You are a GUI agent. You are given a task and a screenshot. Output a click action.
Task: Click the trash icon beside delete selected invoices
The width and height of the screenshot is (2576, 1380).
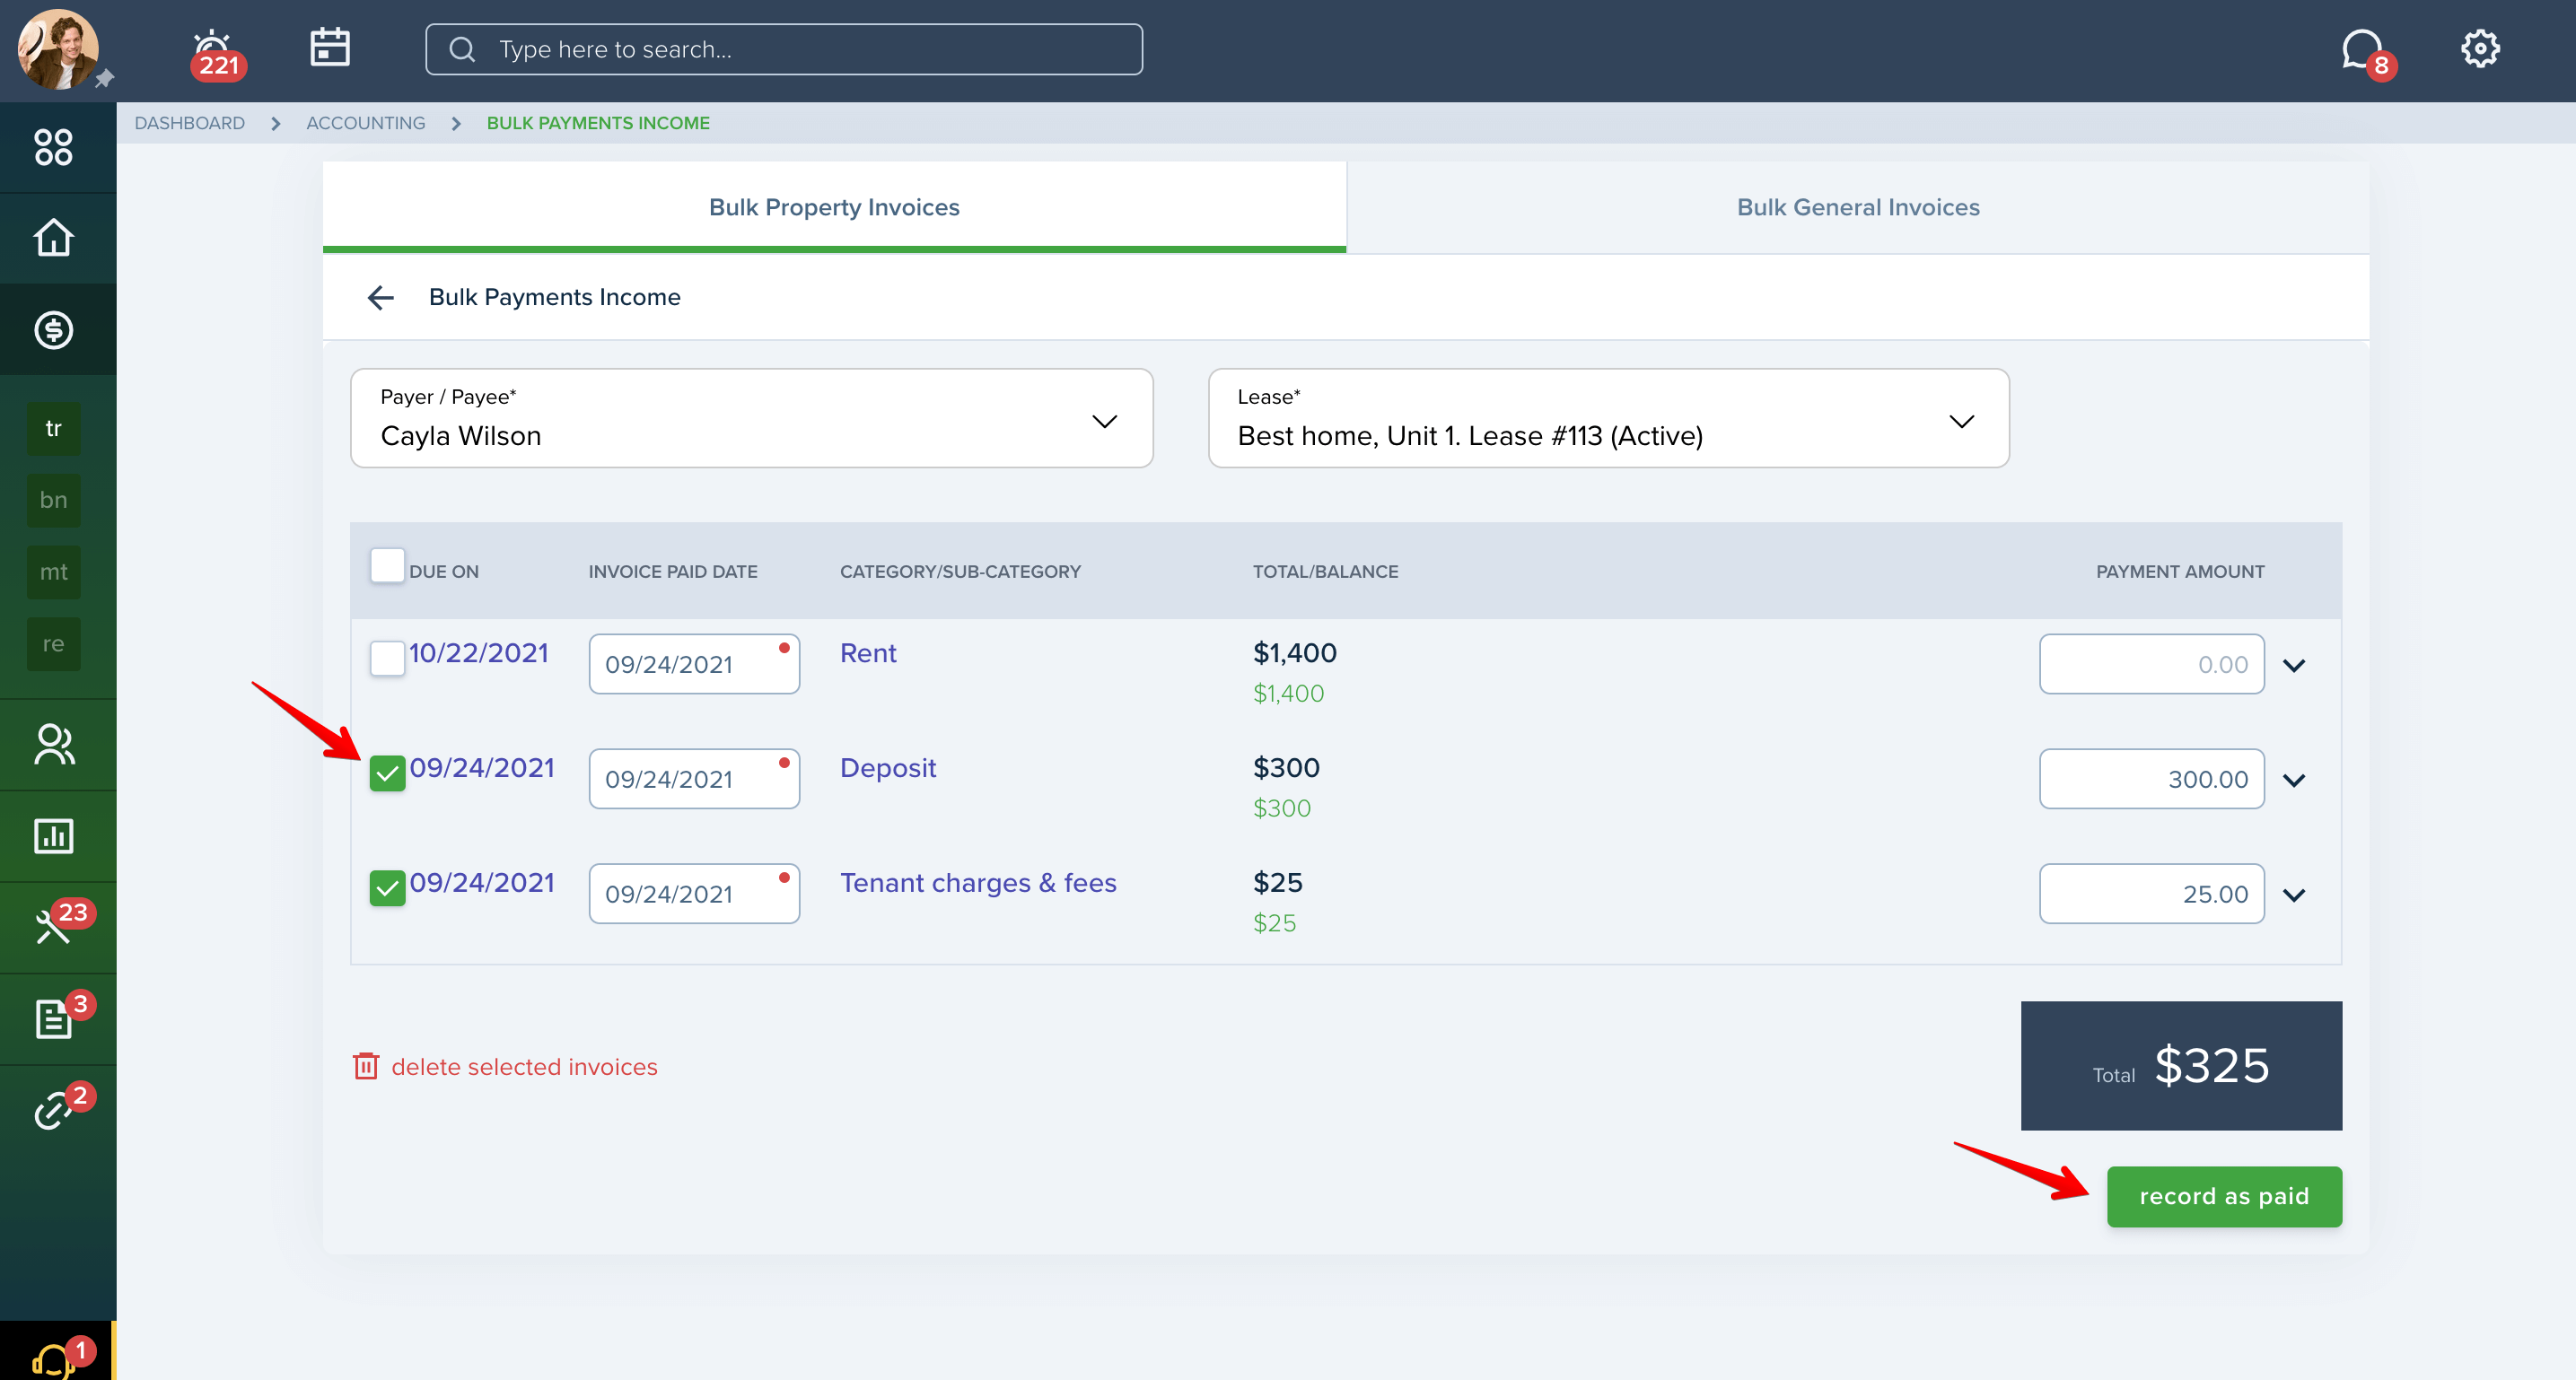click(366, 1066)
